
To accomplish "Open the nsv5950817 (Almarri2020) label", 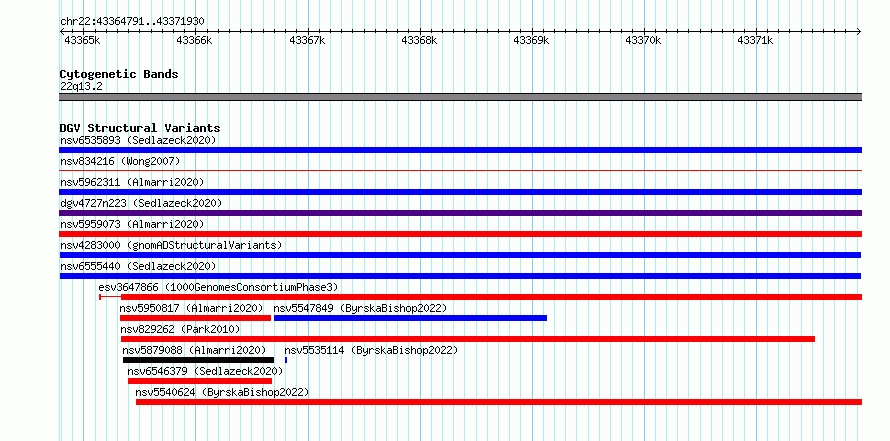I will pos(191,308).
